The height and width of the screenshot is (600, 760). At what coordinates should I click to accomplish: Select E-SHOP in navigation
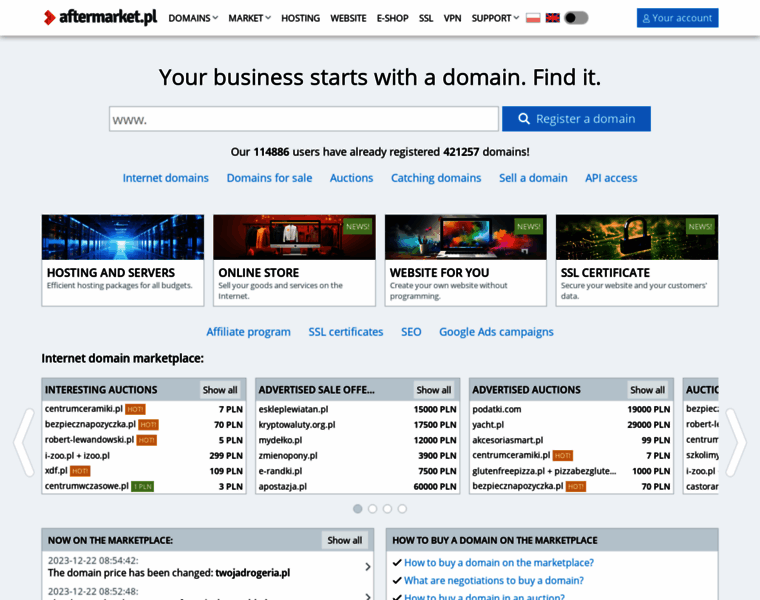pyautogui.click(x=393, y=18)
